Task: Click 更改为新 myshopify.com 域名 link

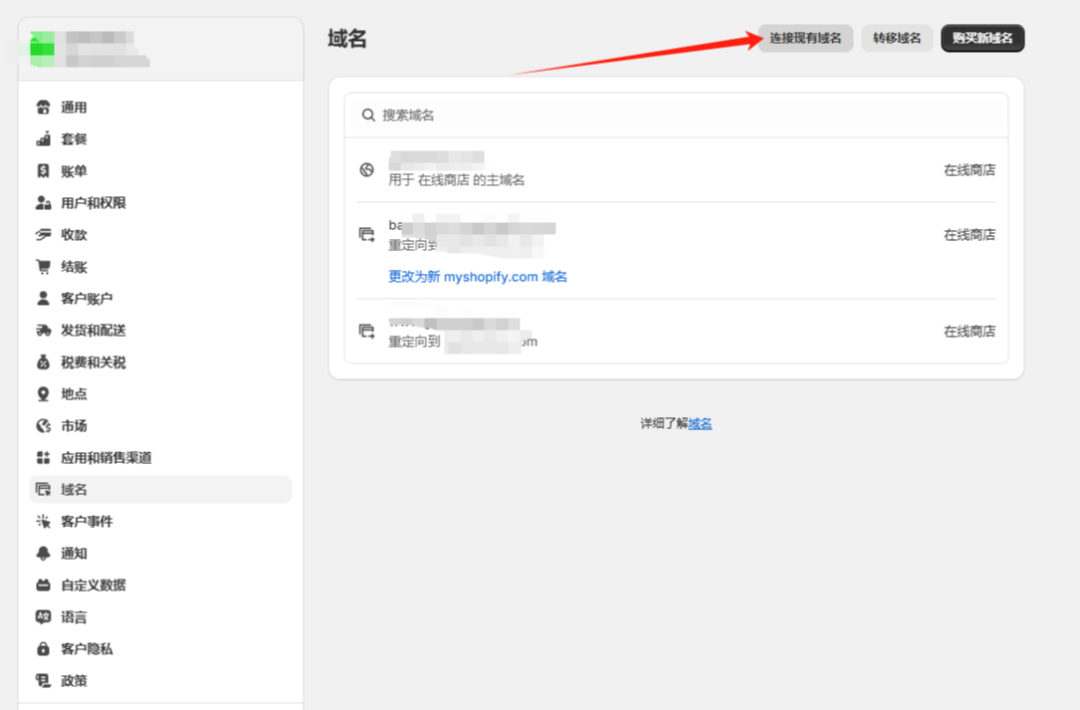Action: point(476,276)
